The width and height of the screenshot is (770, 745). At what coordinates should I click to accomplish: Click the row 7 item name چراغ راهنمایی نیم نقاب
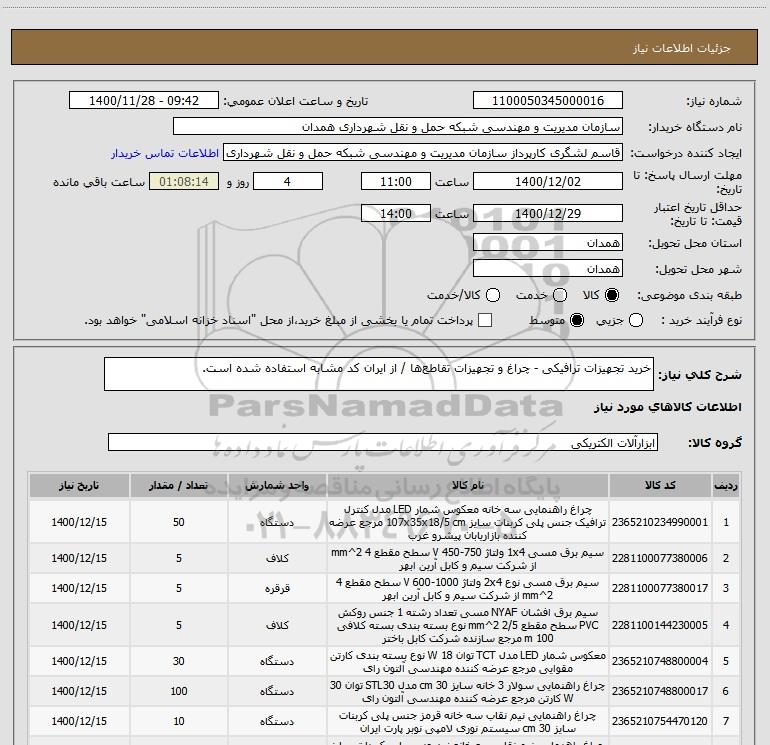pos(468,721)
